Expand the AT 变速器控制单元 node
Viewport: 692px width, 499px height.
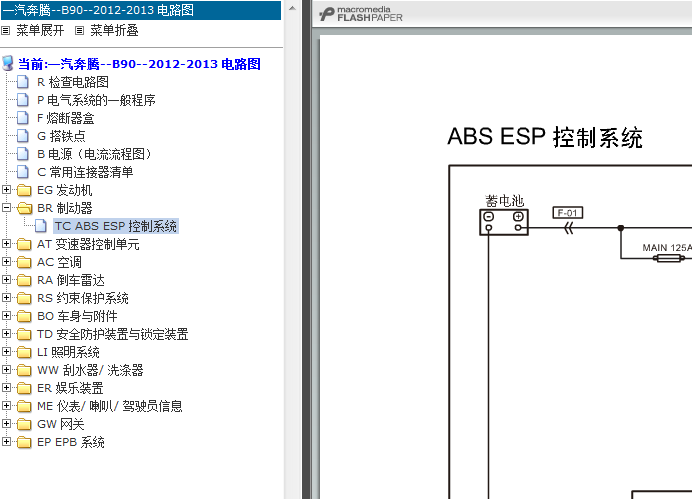point(6,244)
